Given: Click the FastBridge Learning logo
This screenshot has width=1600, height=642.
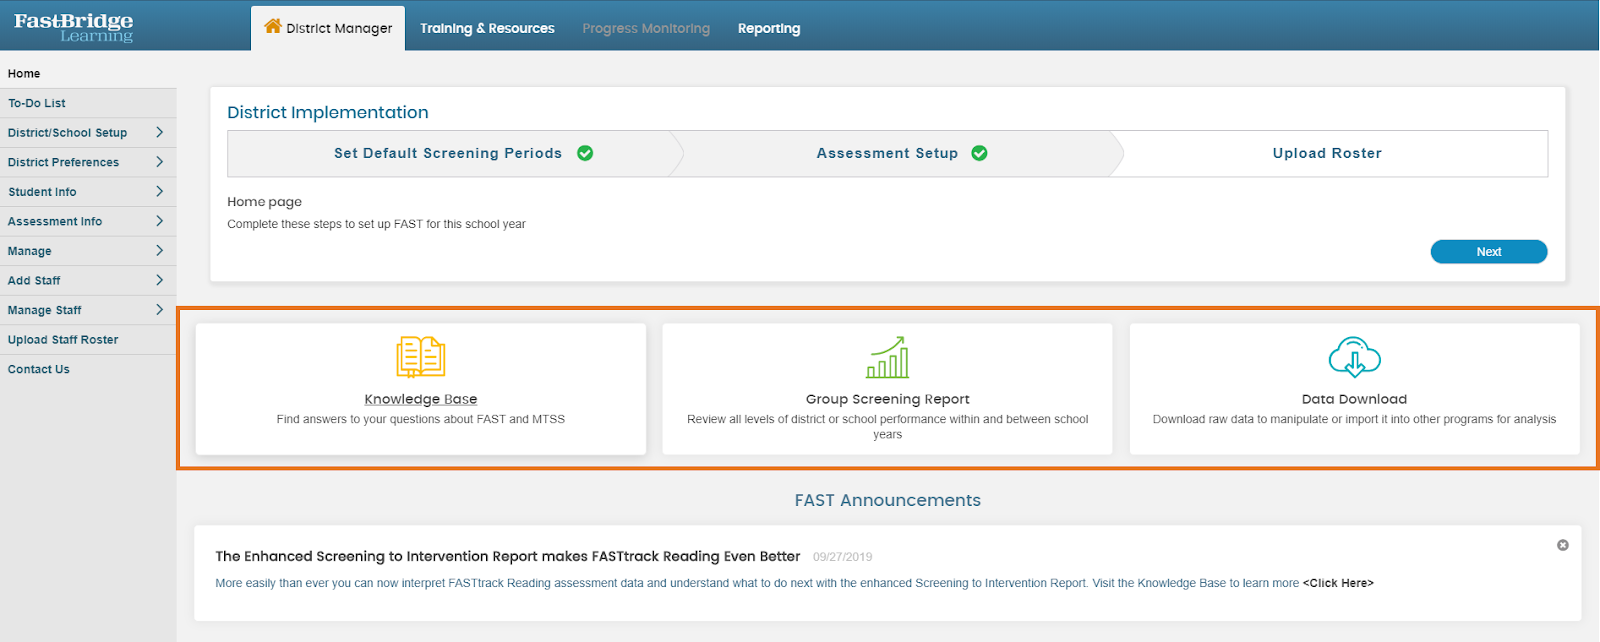Looking at the screenshot, I should pyautogui.click(x=73, y=27).
